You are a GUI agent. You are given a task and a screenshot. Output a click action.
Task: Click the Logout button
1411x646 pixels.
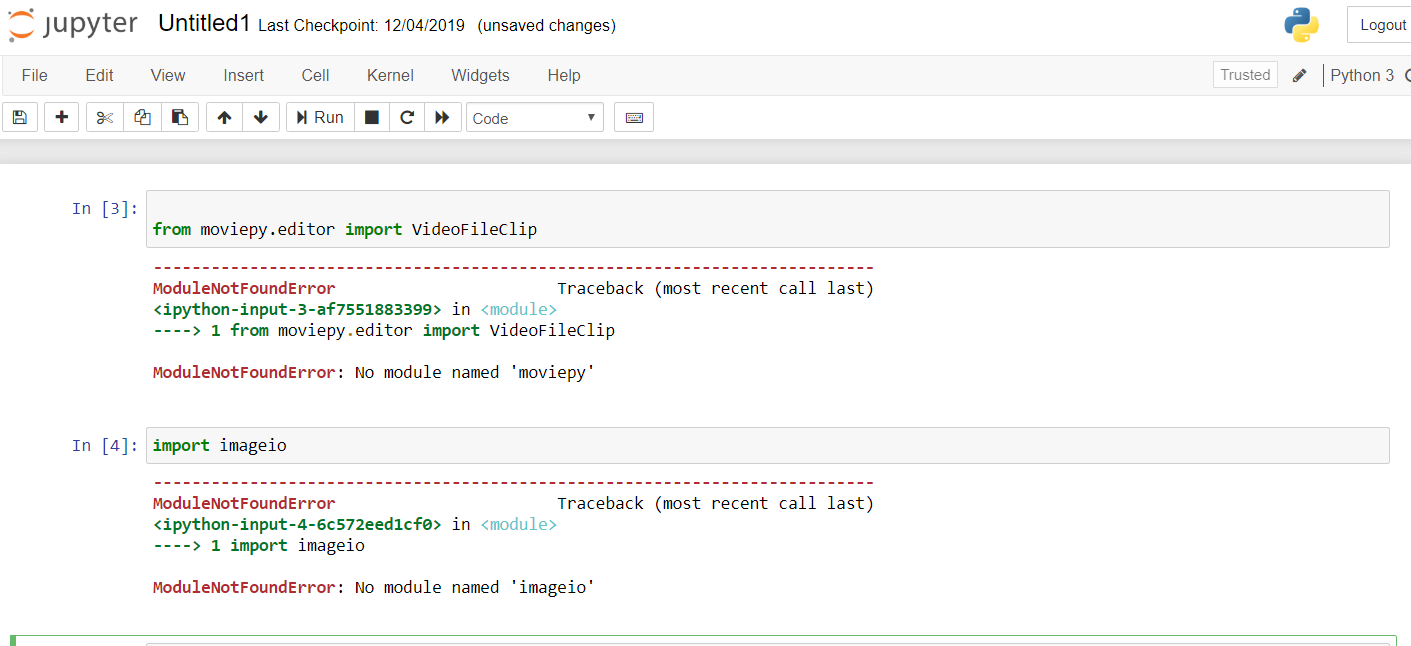(1383, 24)
